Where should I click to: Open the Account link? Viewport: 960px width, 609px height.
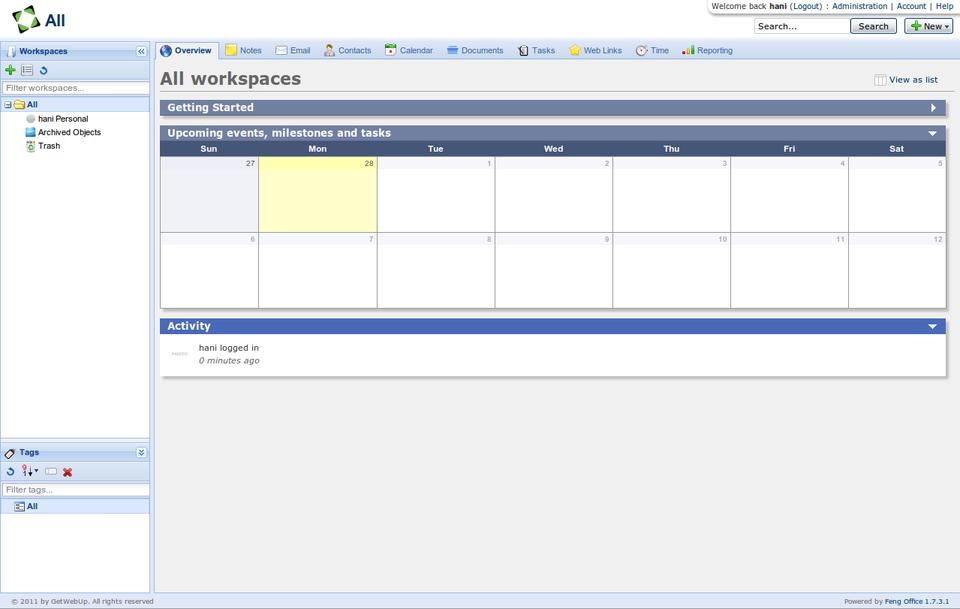[x=911, y=6]
